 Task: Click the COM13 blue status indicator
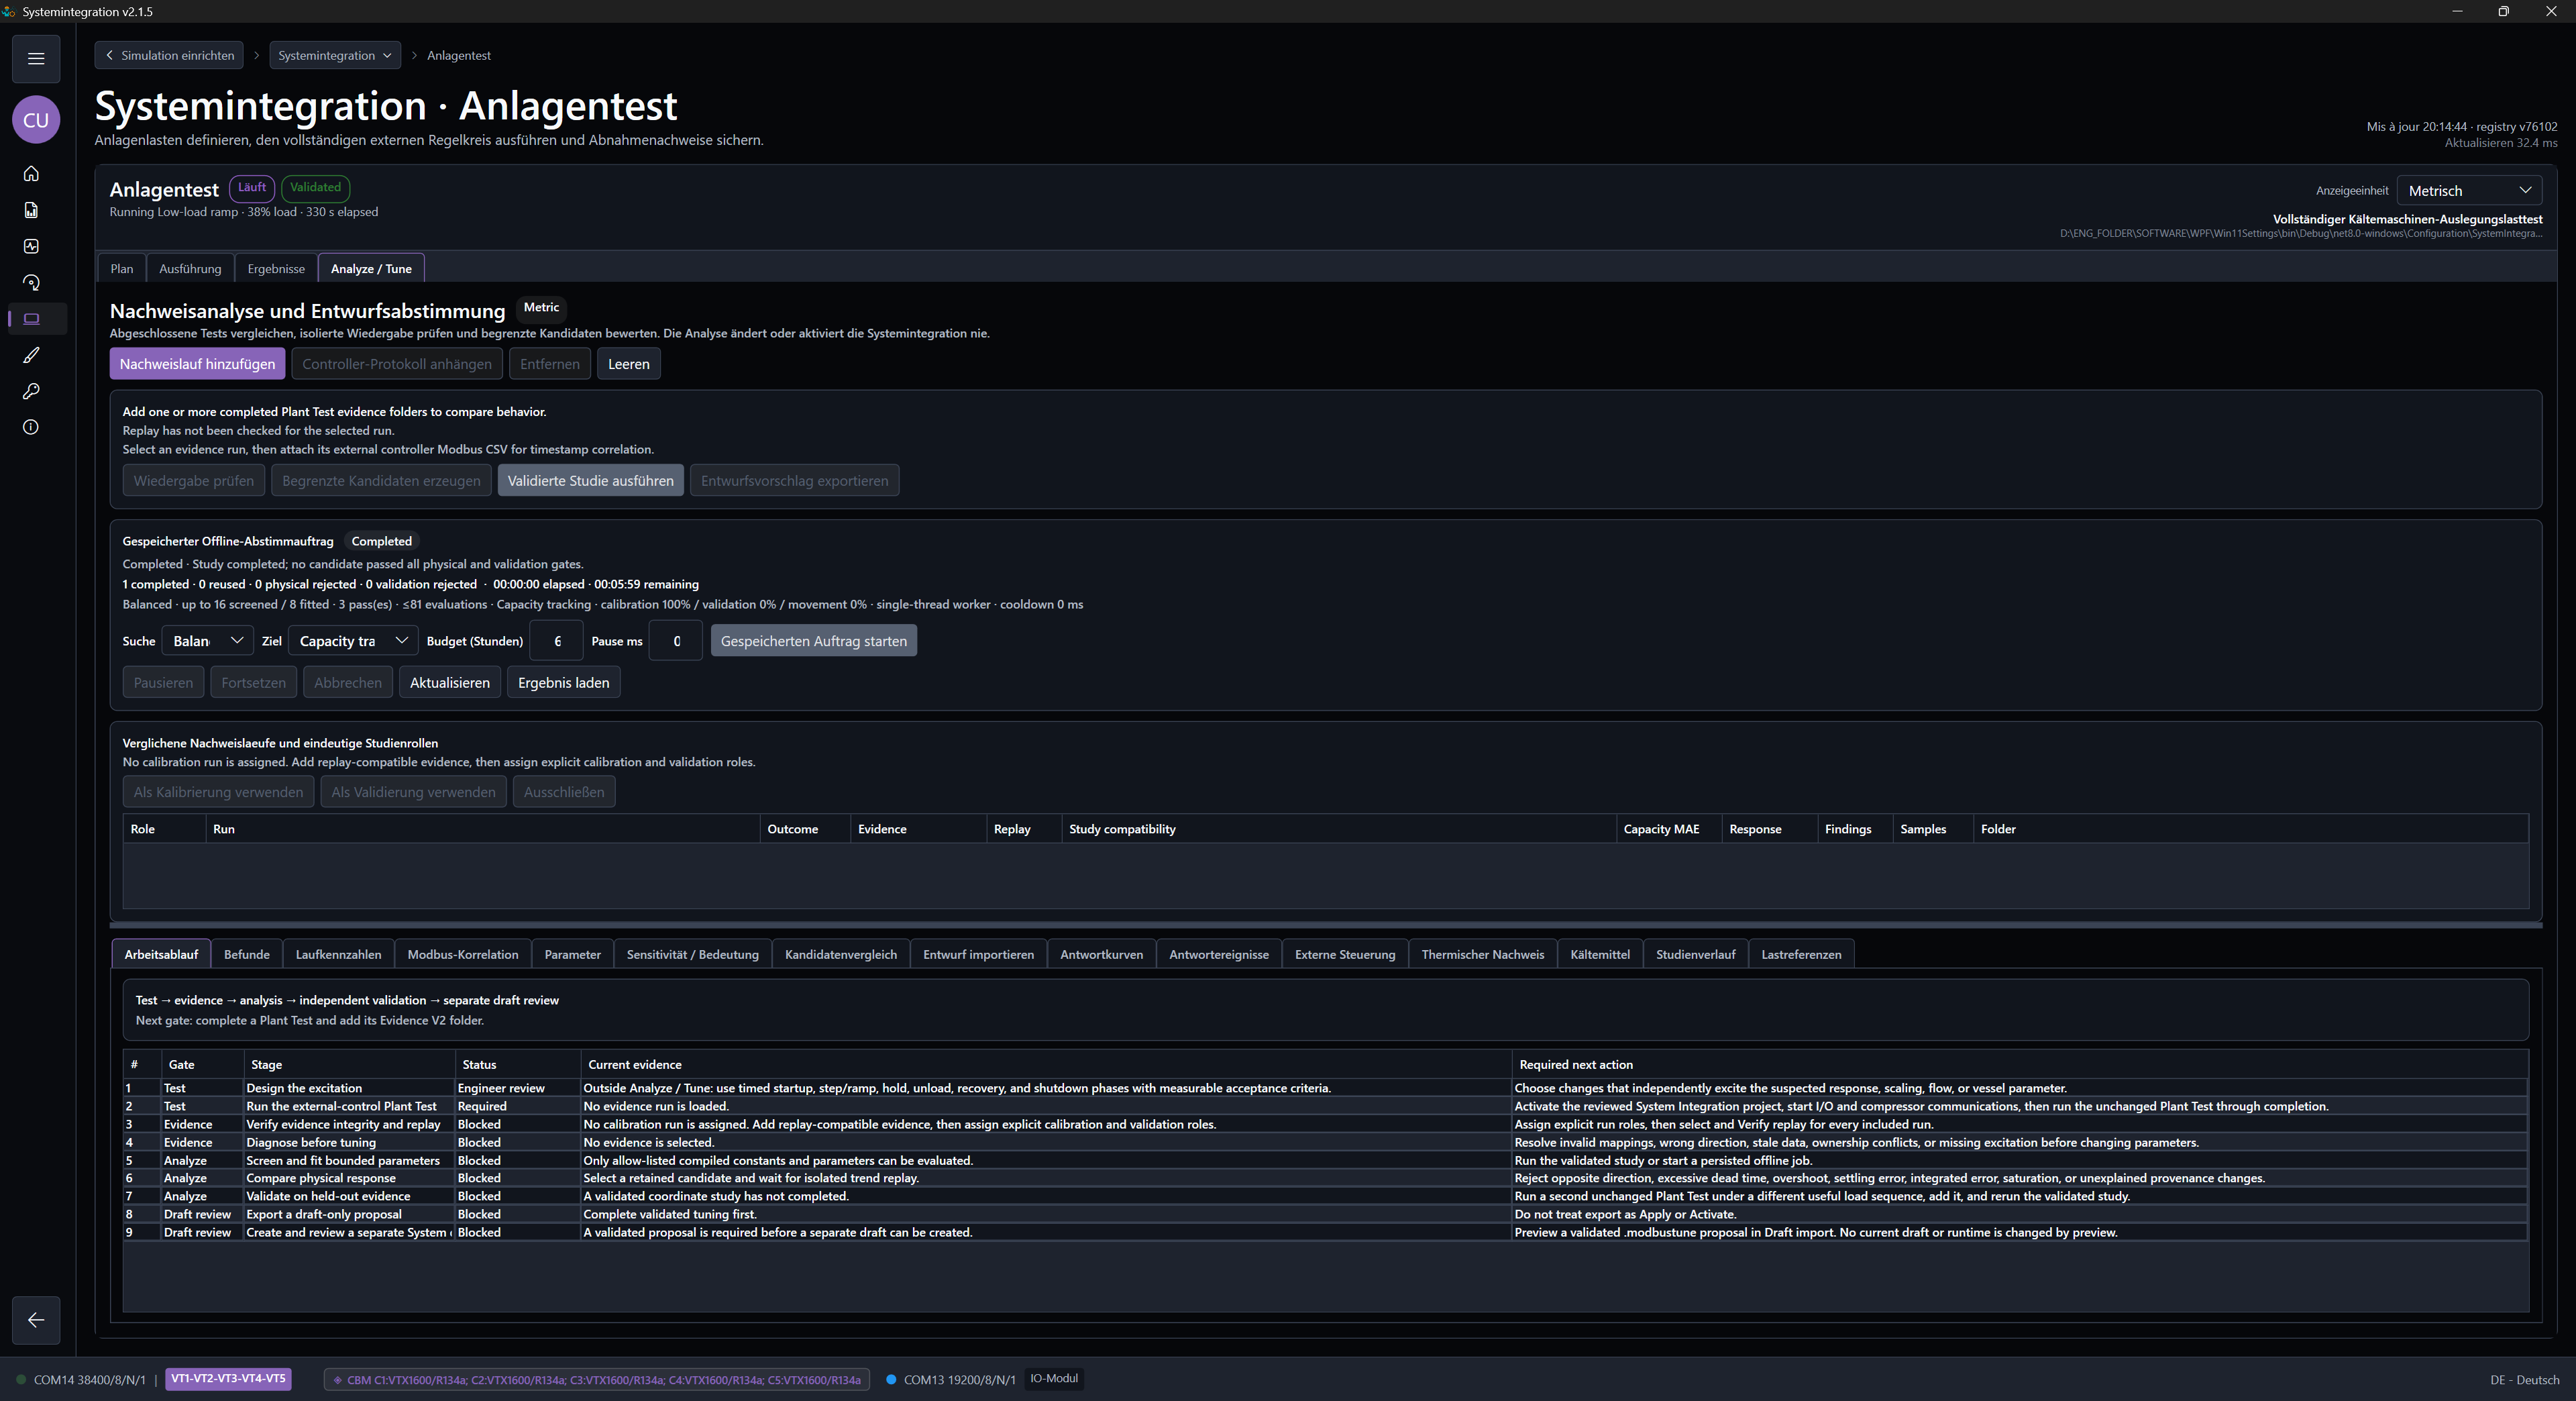coord(891,1380)
